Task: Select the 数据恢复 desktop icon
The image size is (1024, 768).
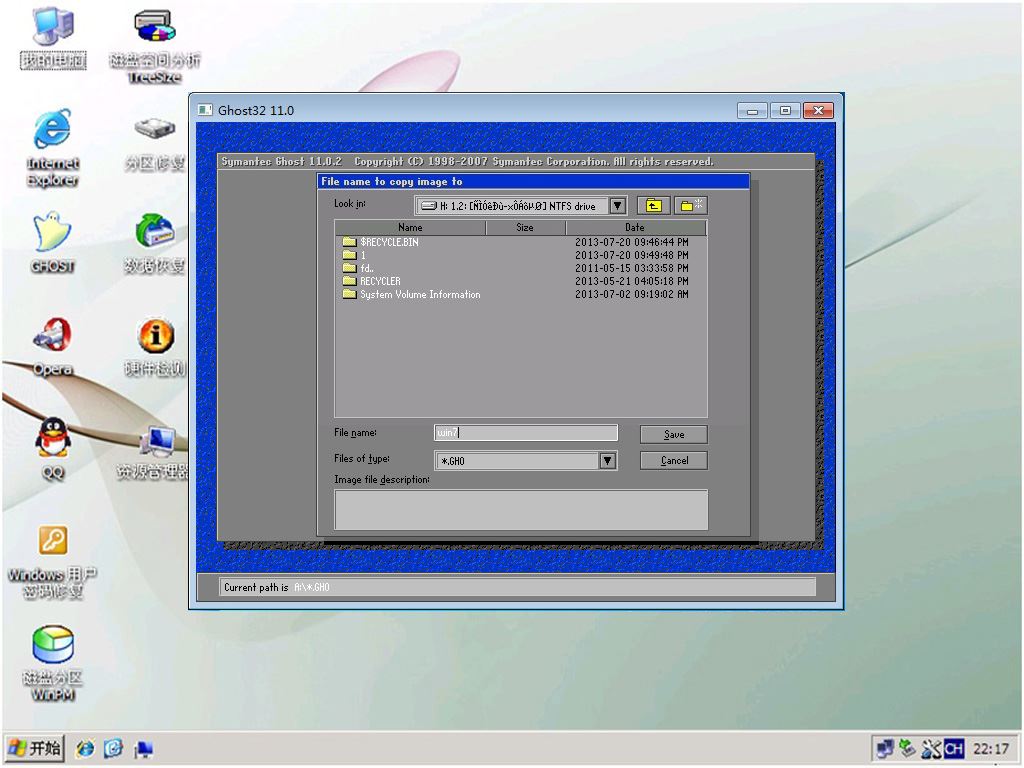Action: [x=155, y=243]
